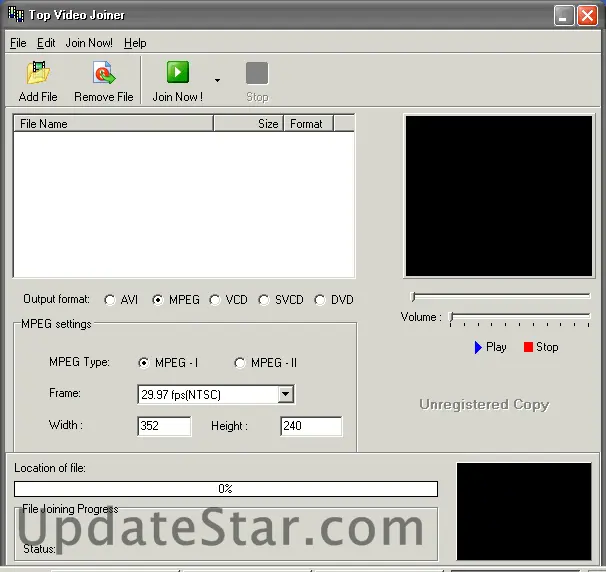Open the Edit menu
The width and height of the screenshot is (606, 572).
pyautogui.click(x=46, y=43)
